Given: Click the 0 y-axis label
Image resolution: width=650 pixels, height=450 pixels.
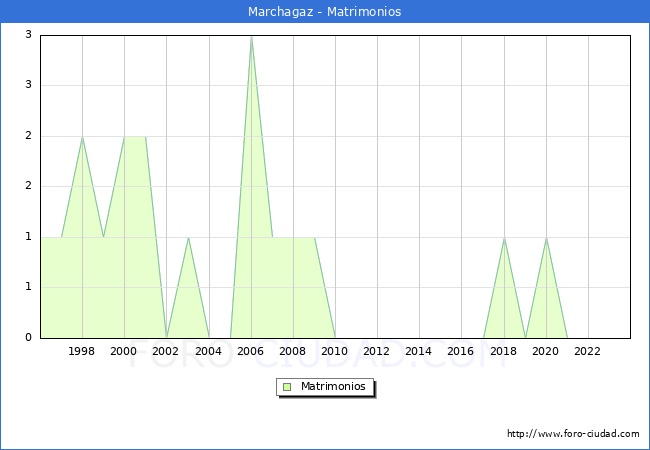Looking at the screenshot, I should pos(28,337).
